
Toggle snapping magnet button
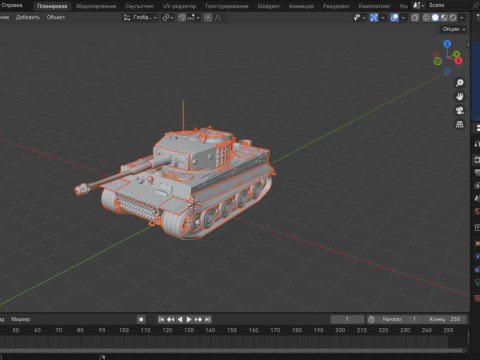tap(182, 18)
